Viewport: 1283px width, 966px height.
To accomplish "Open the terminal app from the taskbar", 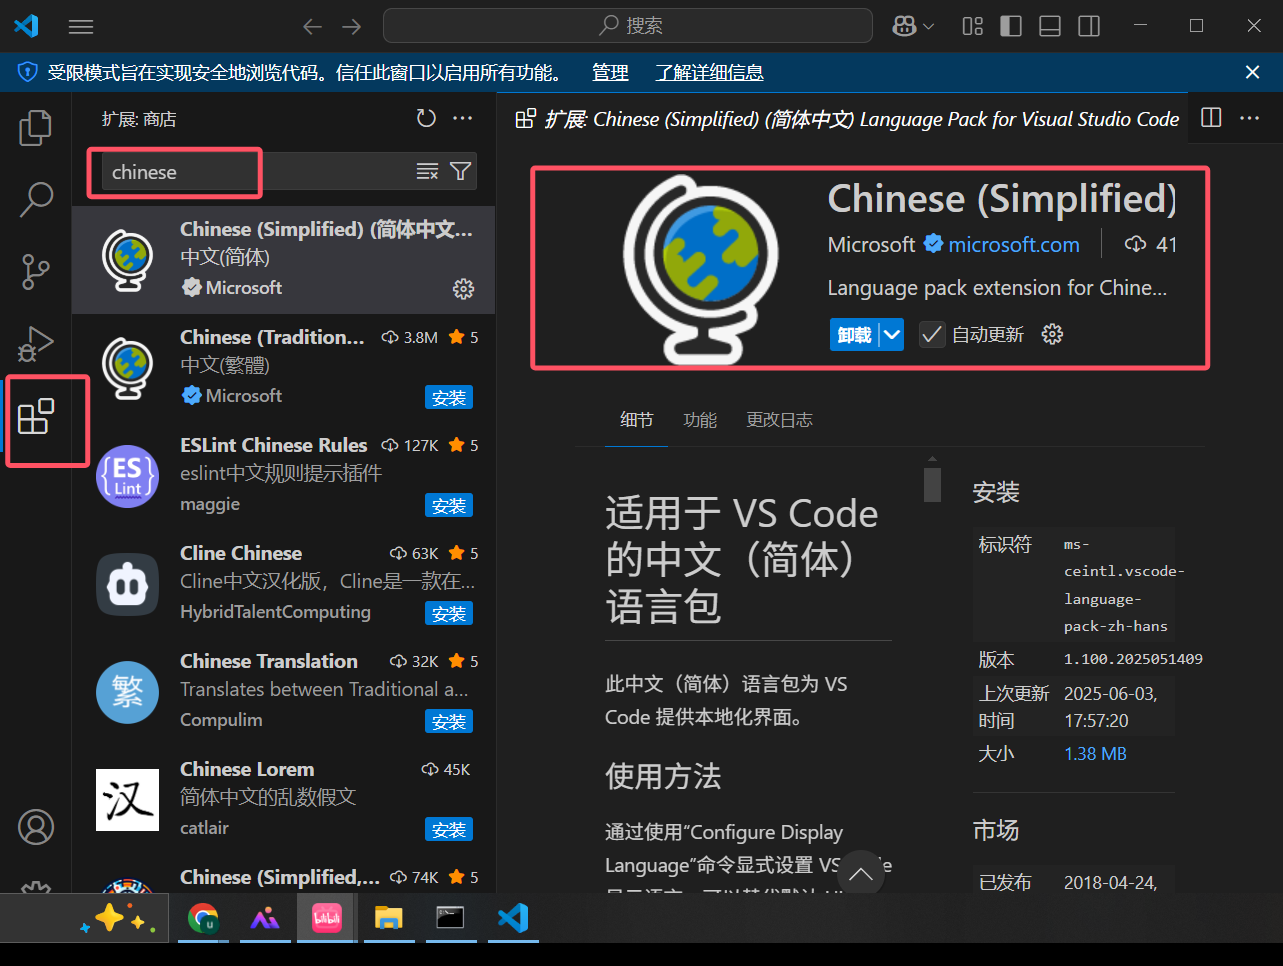I will click(x=450, y=918).
